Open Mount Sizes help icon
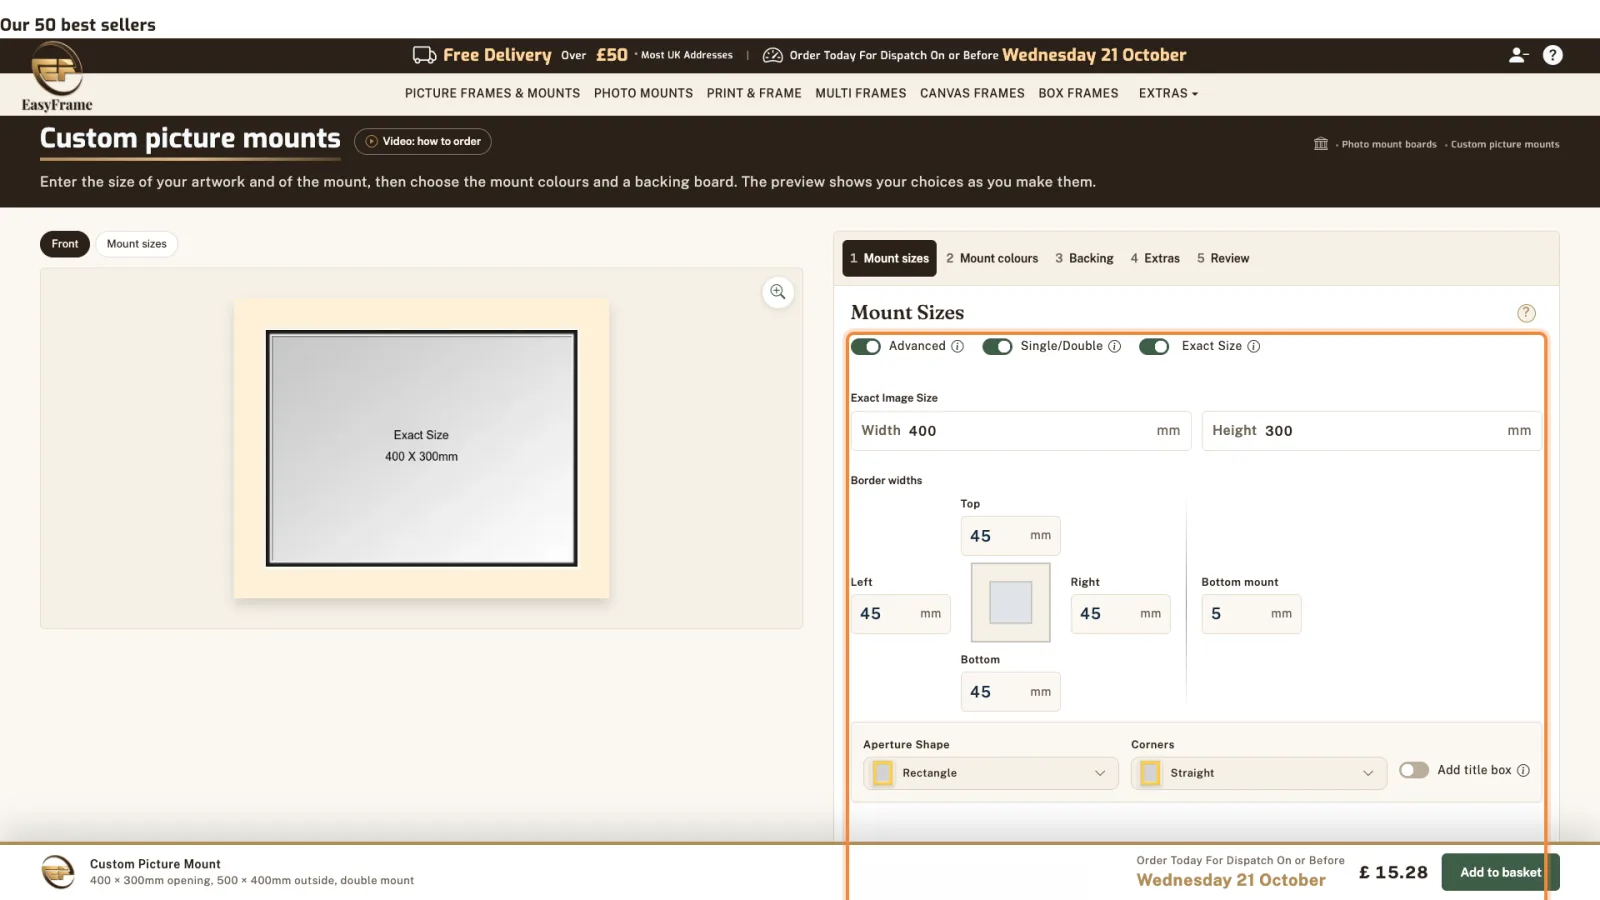The width and height of the screenshot is (1600, 900). 1526,313
